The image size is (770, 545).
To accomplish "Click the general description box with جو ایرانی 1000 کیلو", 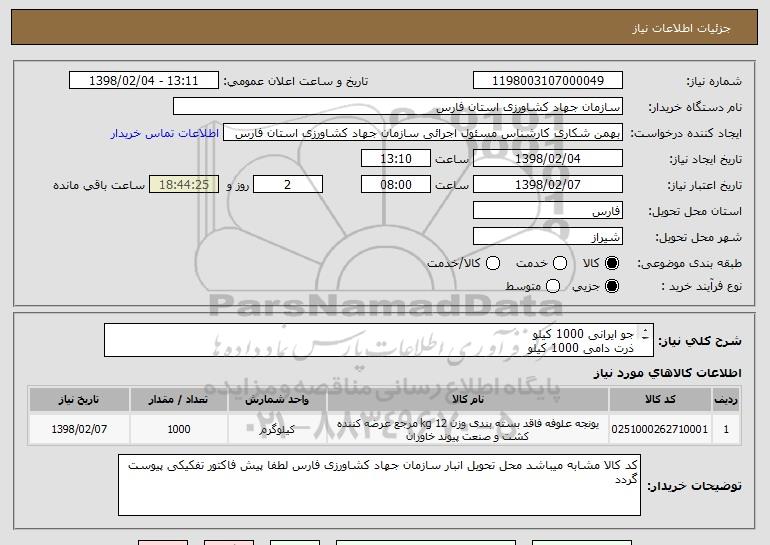I will click(379, 340).
